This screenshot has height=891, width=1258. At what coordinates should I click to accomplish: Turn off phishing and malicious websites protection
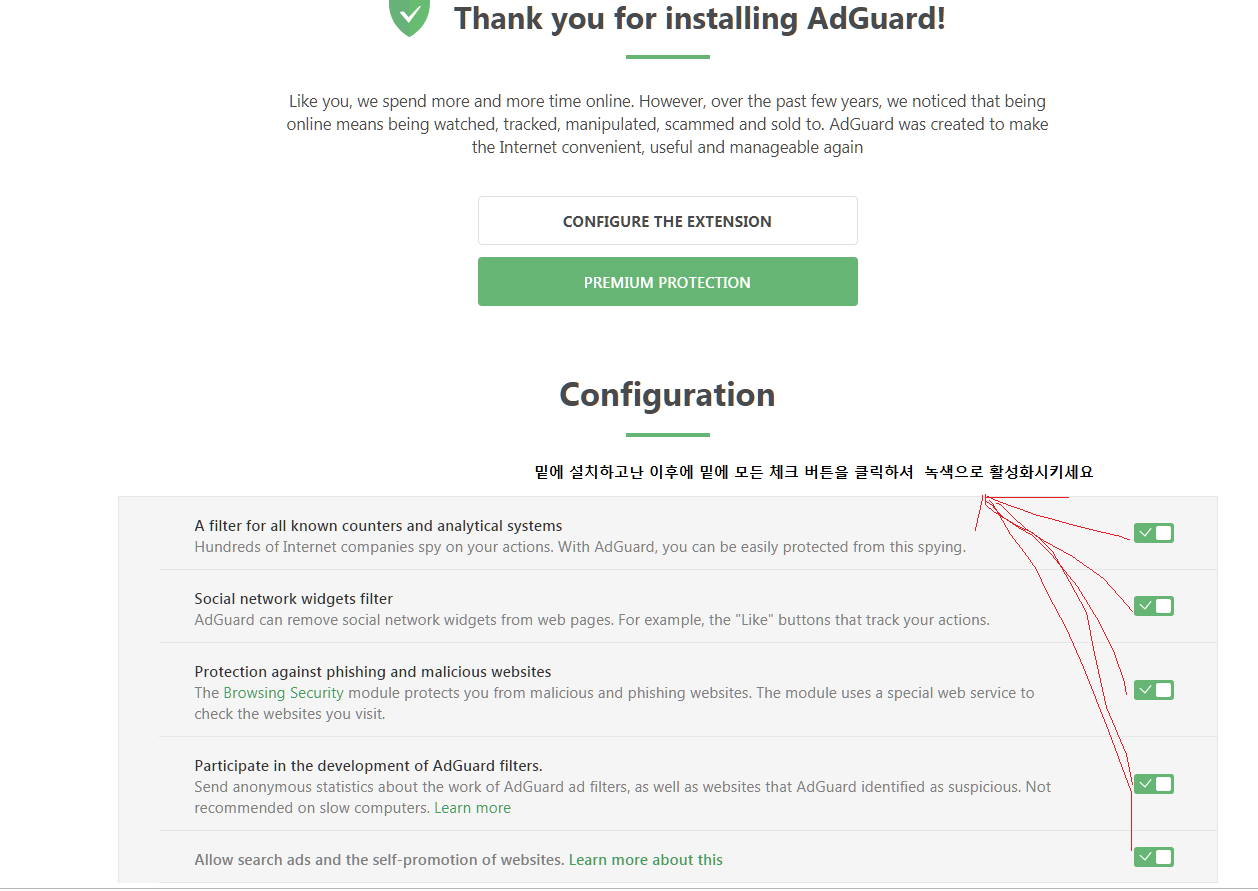tap(1153, 690)
